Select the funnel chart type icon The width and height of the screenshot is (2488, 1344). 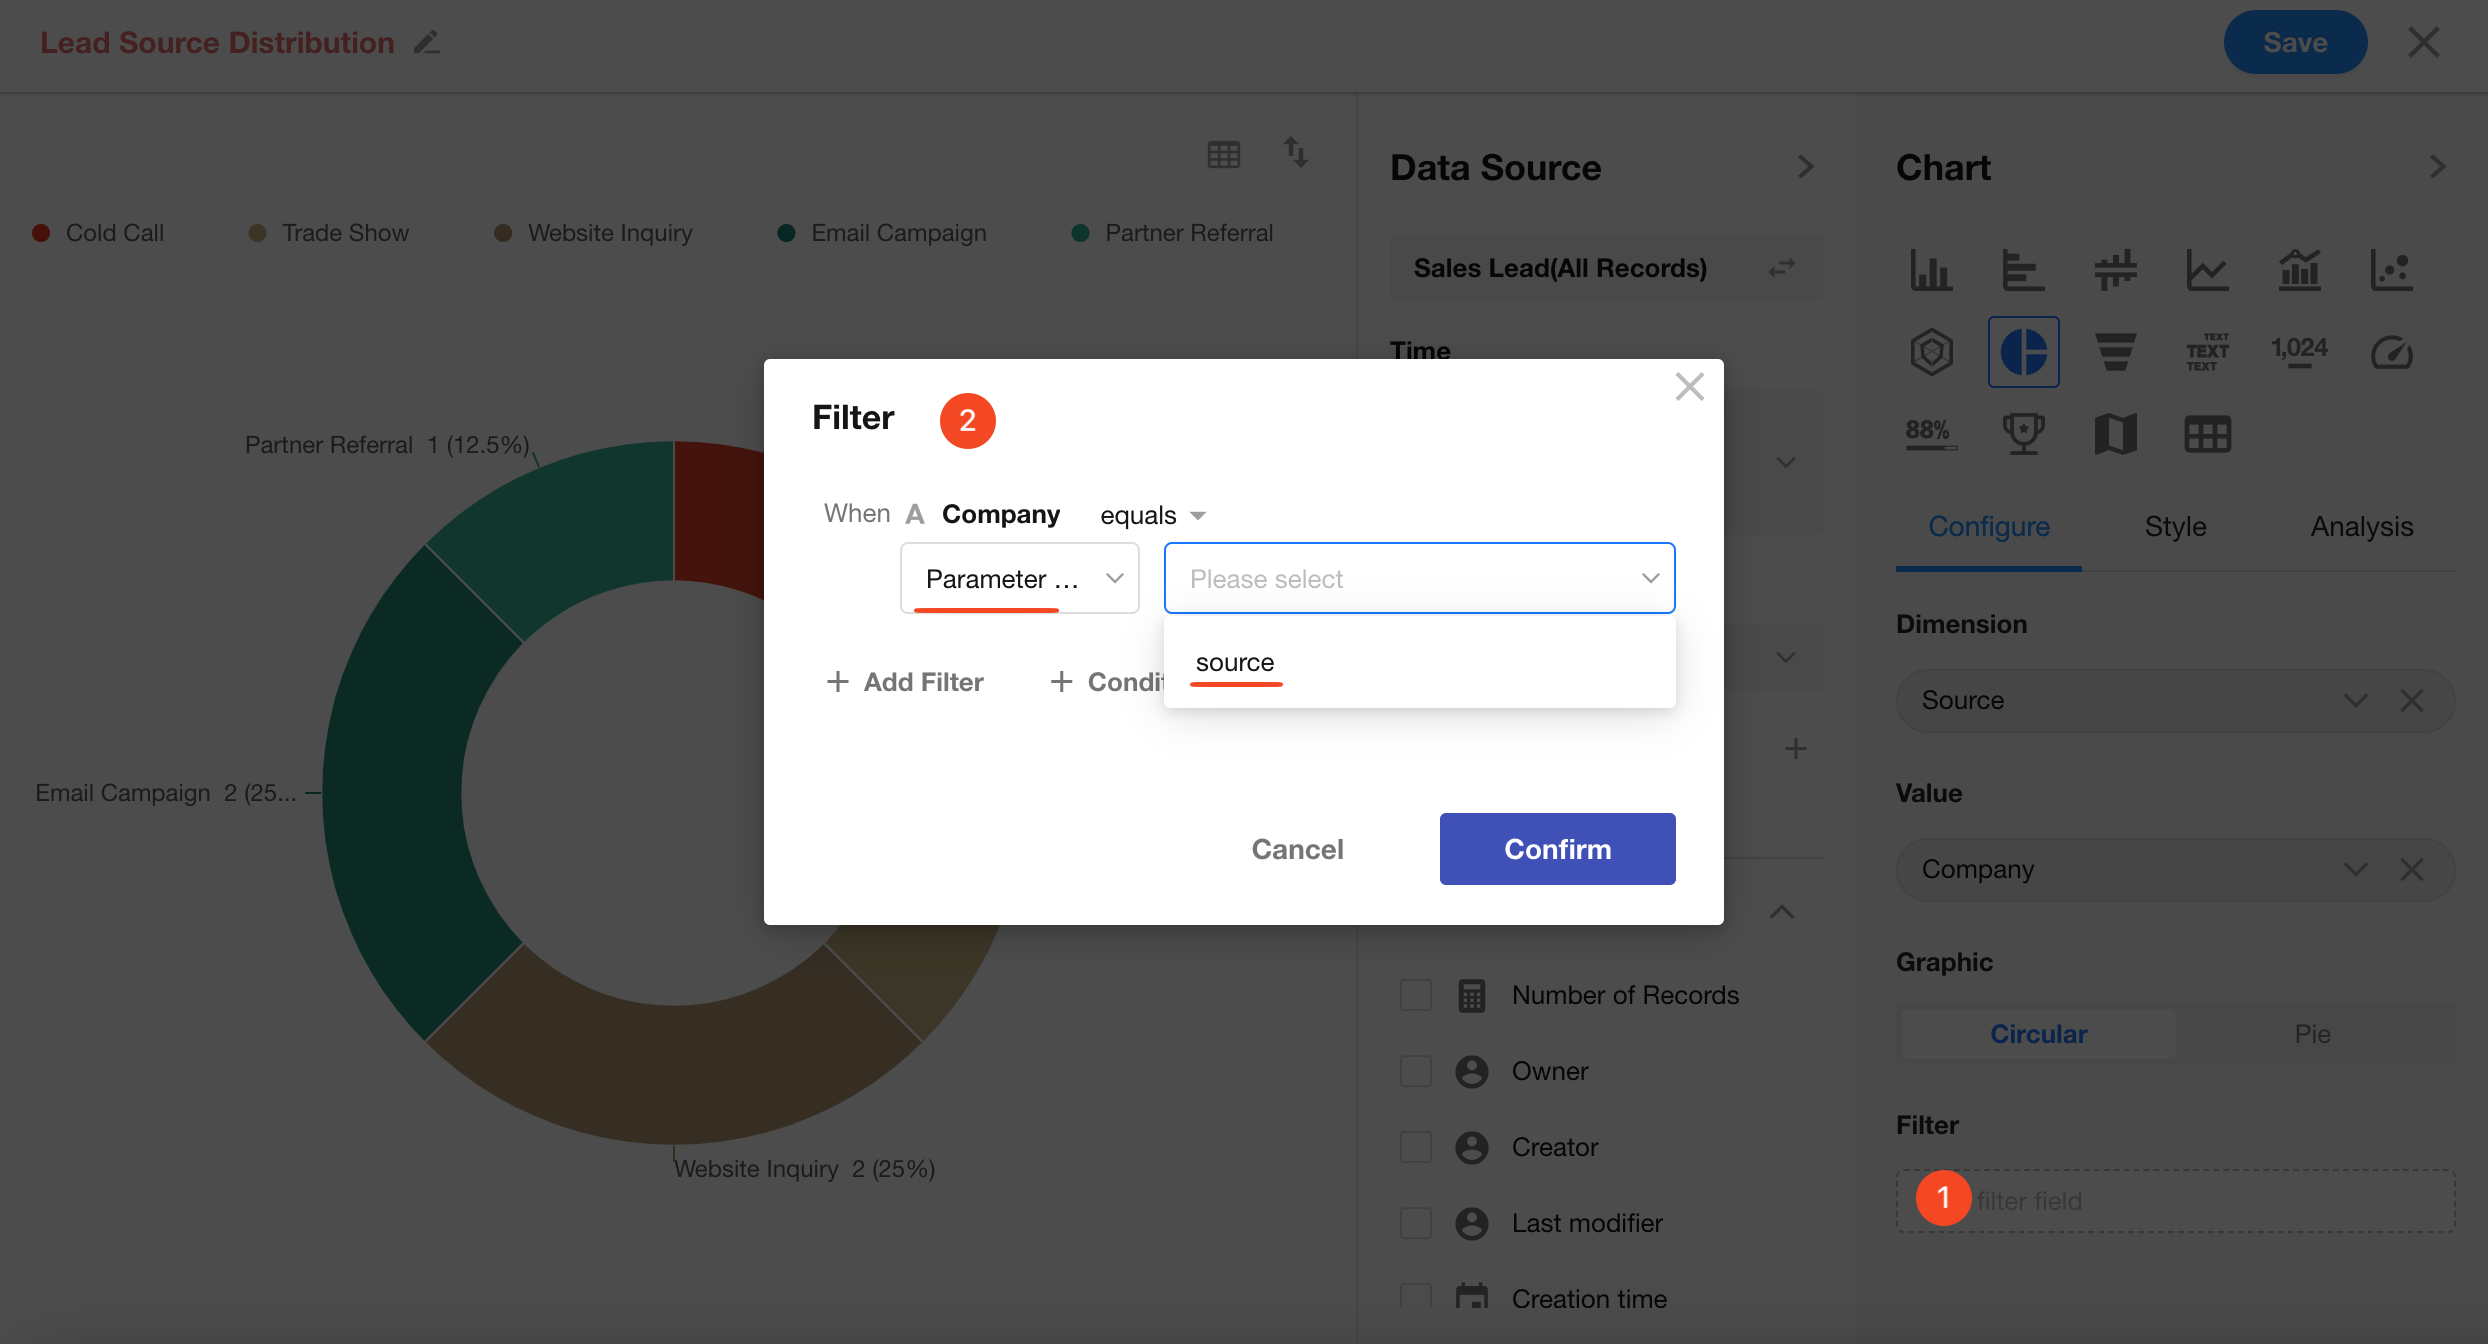tap(2115, 352)
